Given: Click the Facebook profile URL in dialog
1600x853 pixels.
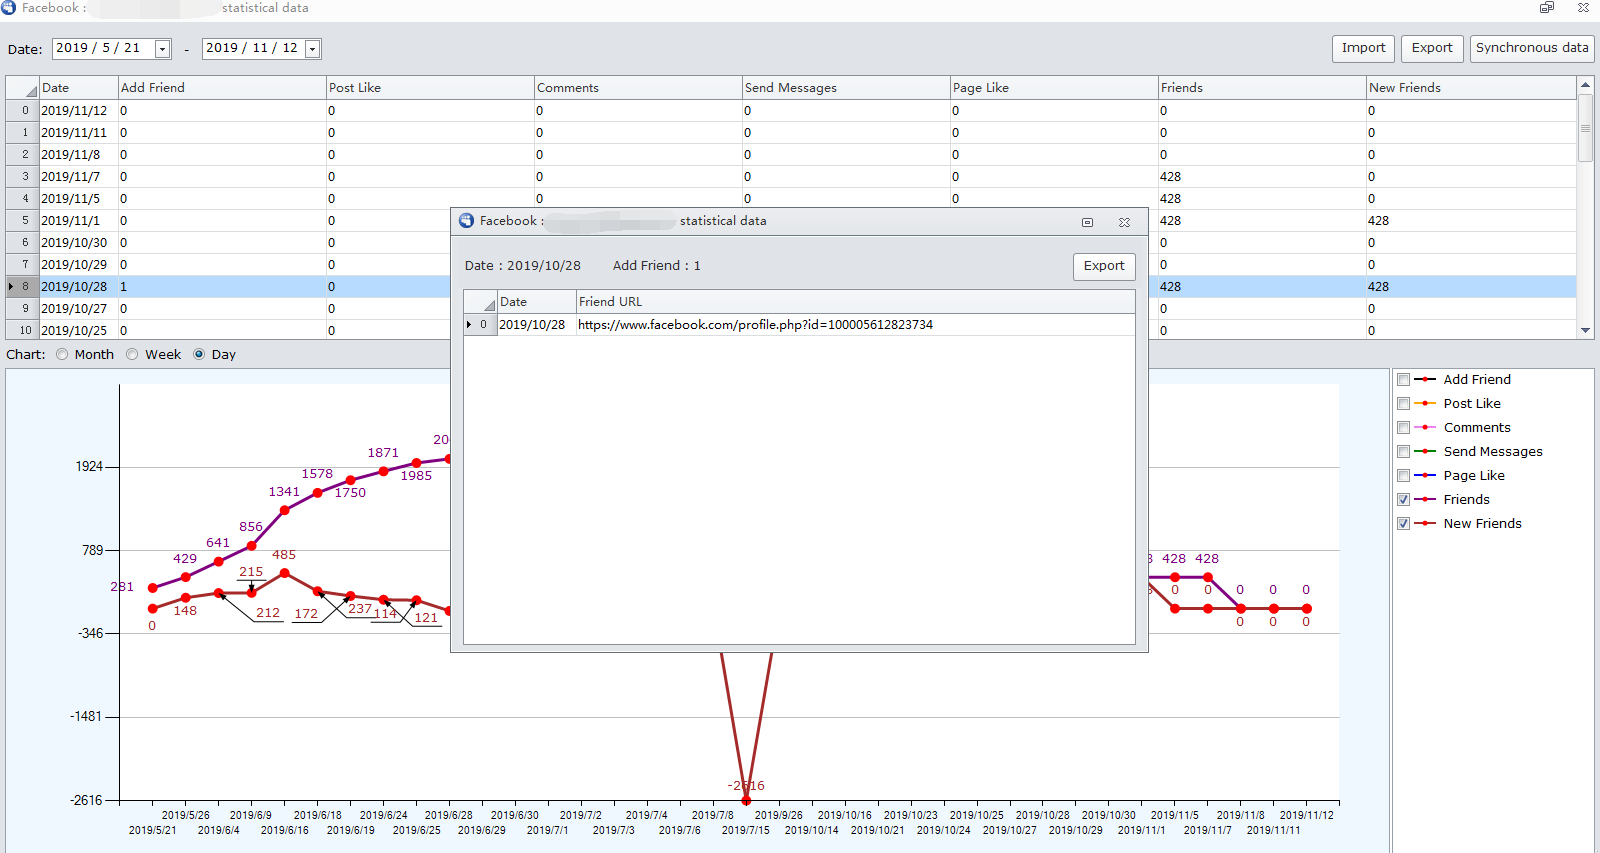Looking at the screenshot, I should 755,325.
